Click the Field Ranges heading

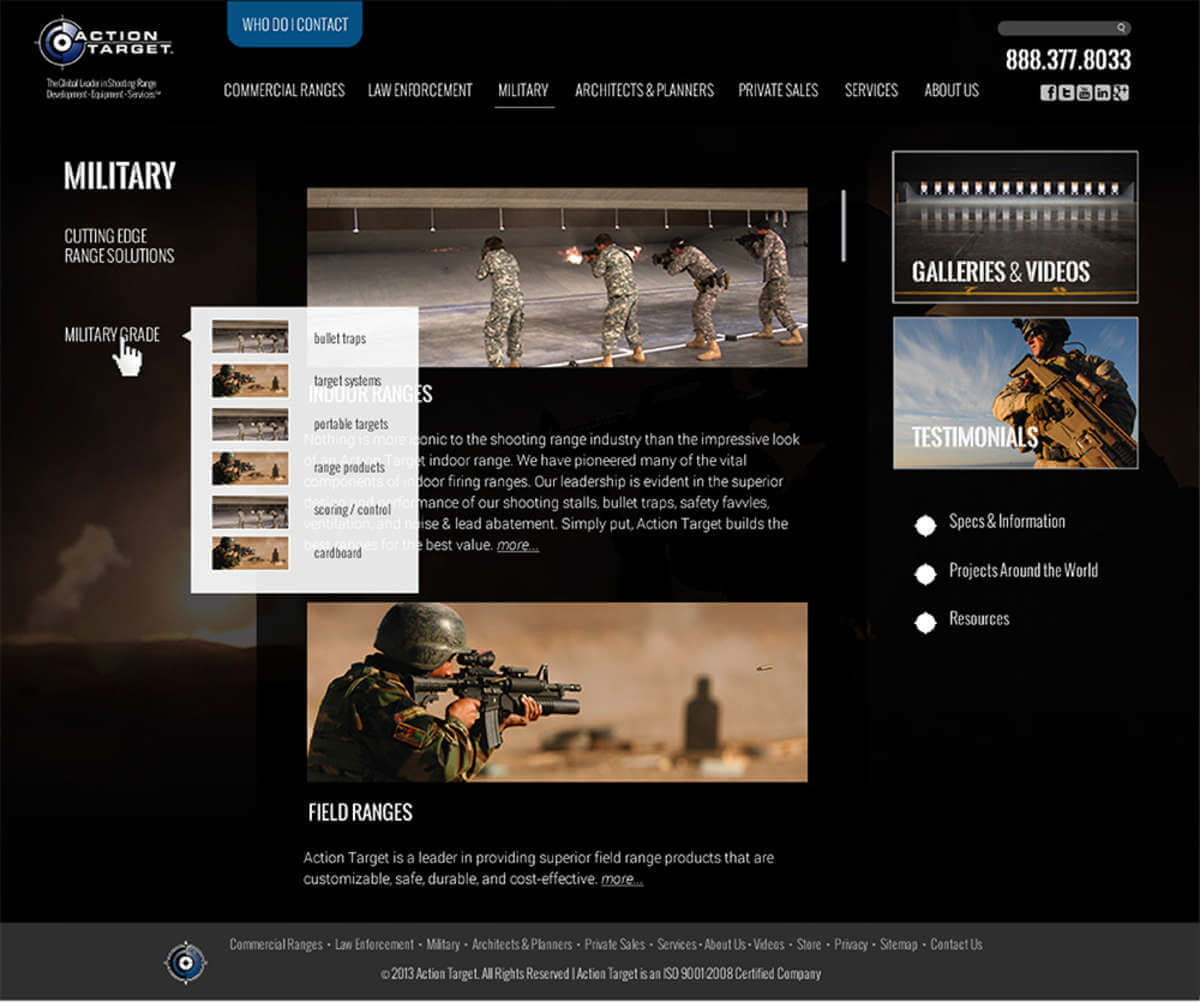(360, 812)
